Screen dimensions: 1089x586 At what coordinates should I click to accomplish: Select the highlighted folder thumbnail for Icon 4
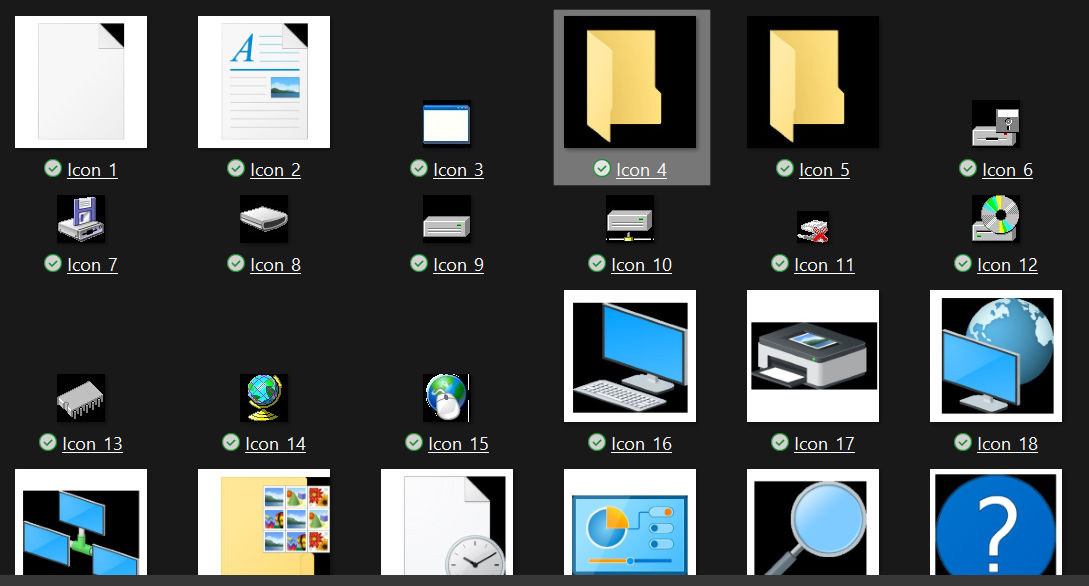click(x=629, y=82)
